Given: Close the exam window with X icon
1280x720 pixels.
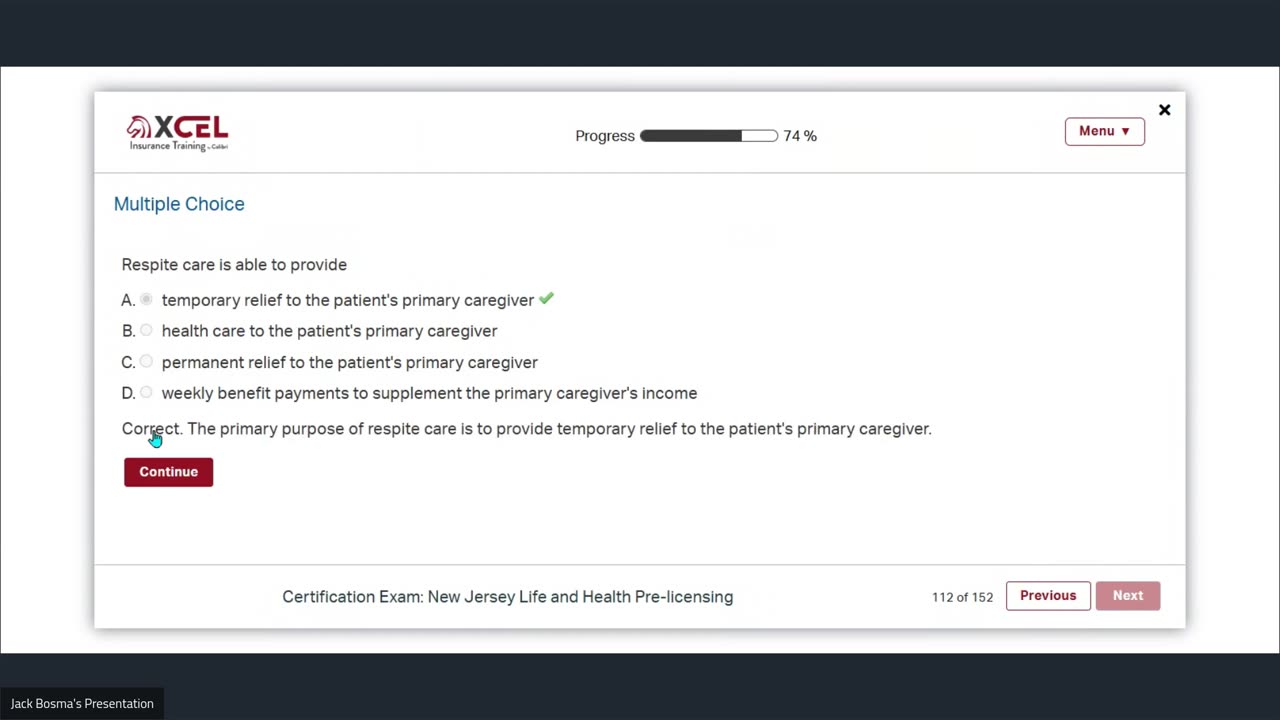Looking at the screenshot, I should pyautogui.click(x=1164, y=110).
